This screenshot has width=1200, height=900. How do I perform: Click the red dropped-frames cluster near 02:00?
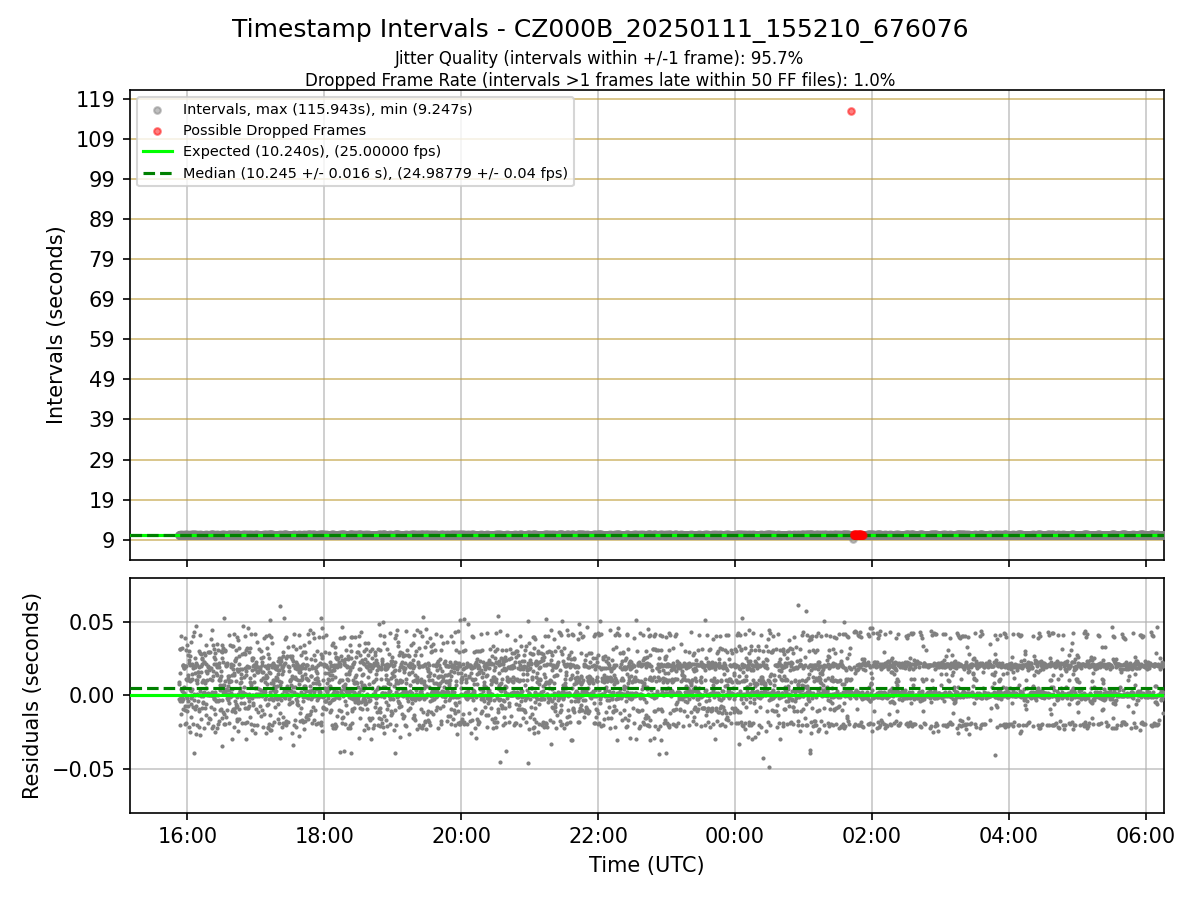tap(858, 535)
